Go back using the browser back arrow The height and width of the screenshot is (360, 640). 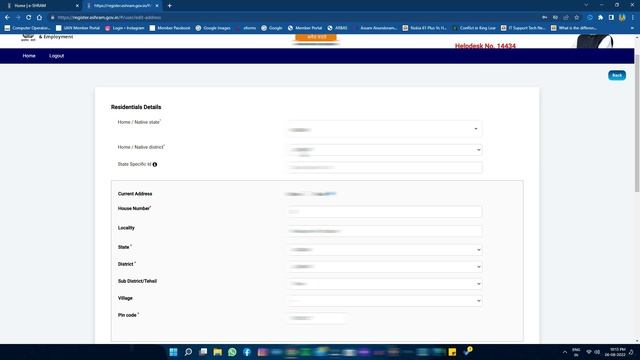point(7,18)
